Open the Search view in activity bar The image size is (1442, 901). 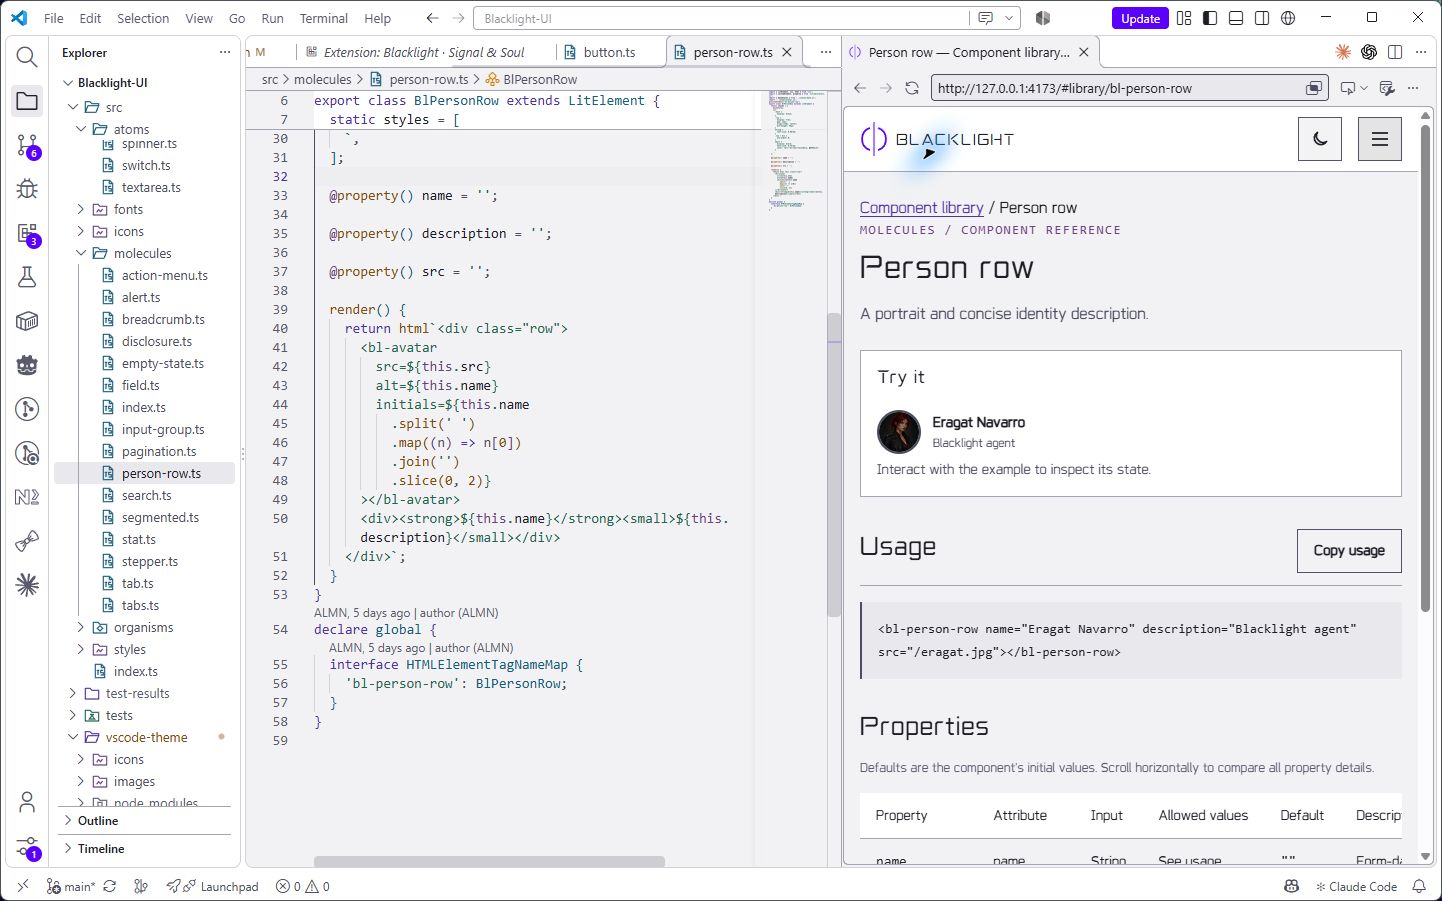tap(27, 57)
